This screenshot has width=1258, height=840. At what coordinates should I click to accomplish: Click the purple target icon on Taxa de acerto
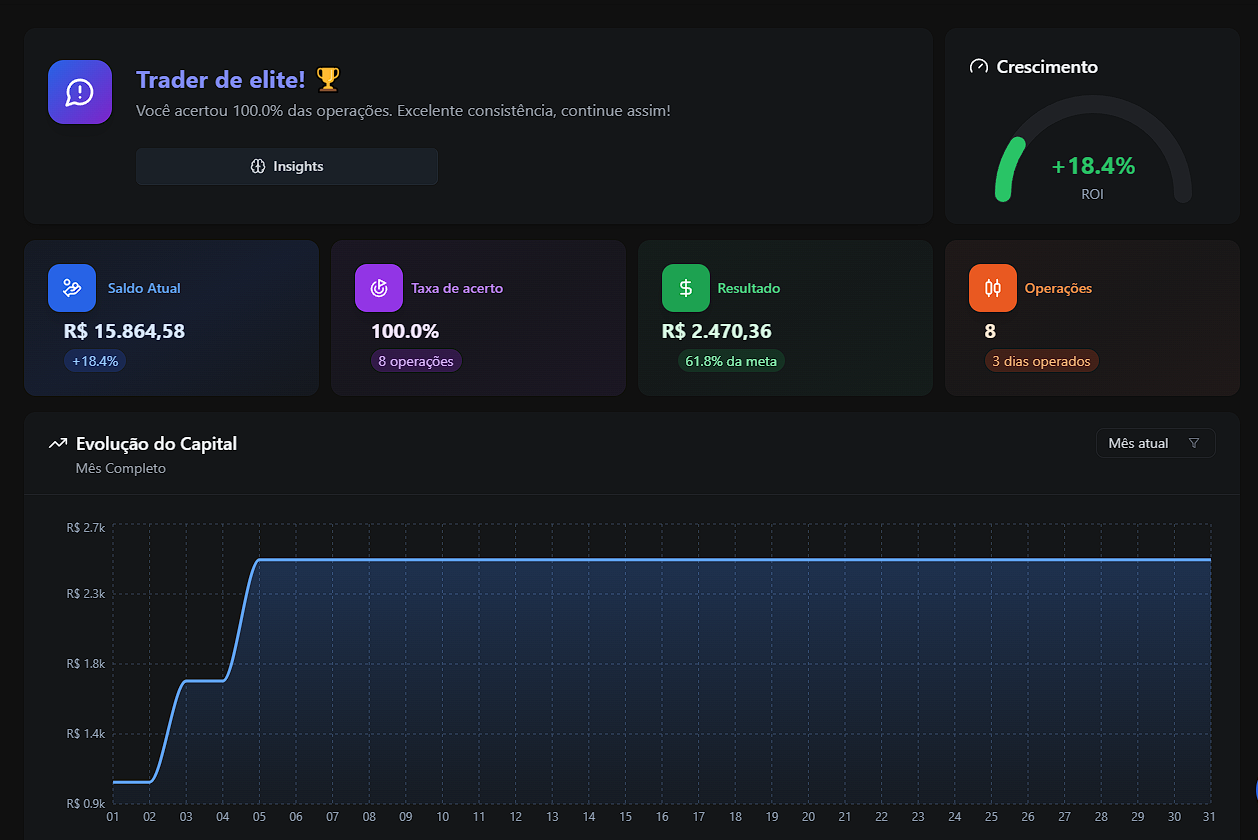click(x=378, y=287)
